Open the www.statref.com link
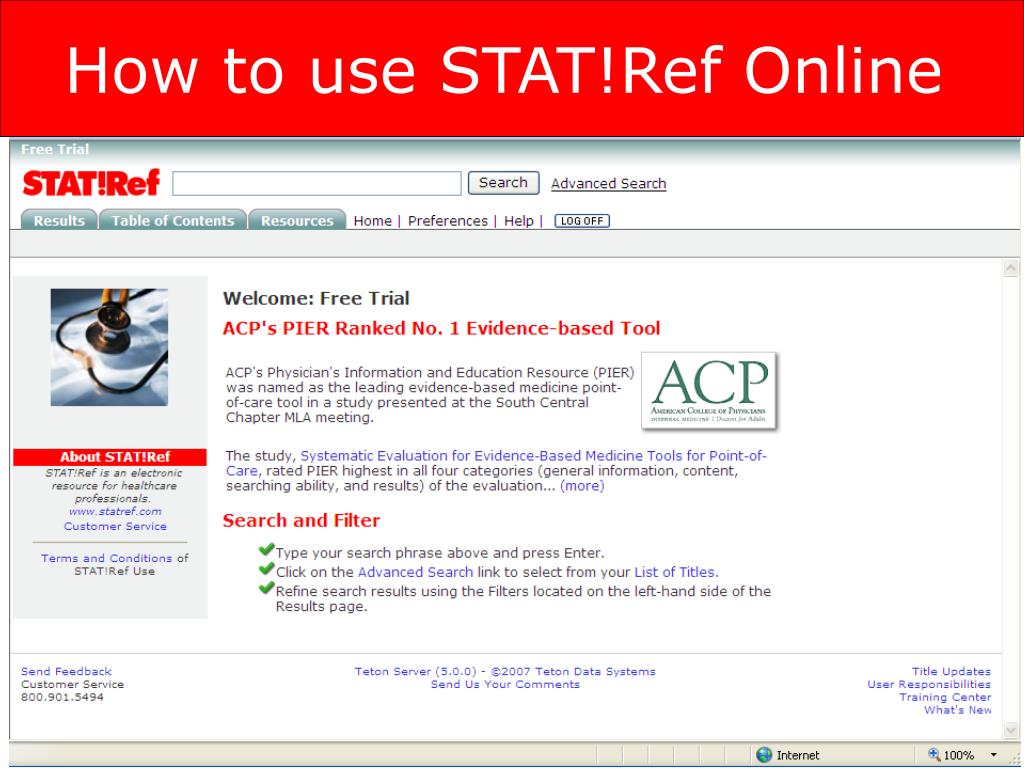 [x=115, y=511]
